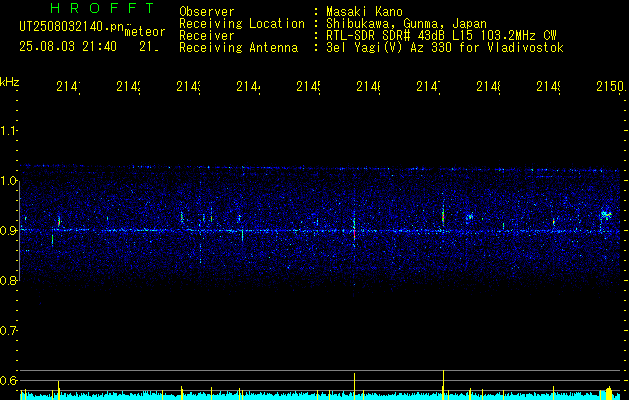Click the 'Receiving Location' label
Image resolution: width=629 pixels, height=400 pixels.
coord(242,24)
